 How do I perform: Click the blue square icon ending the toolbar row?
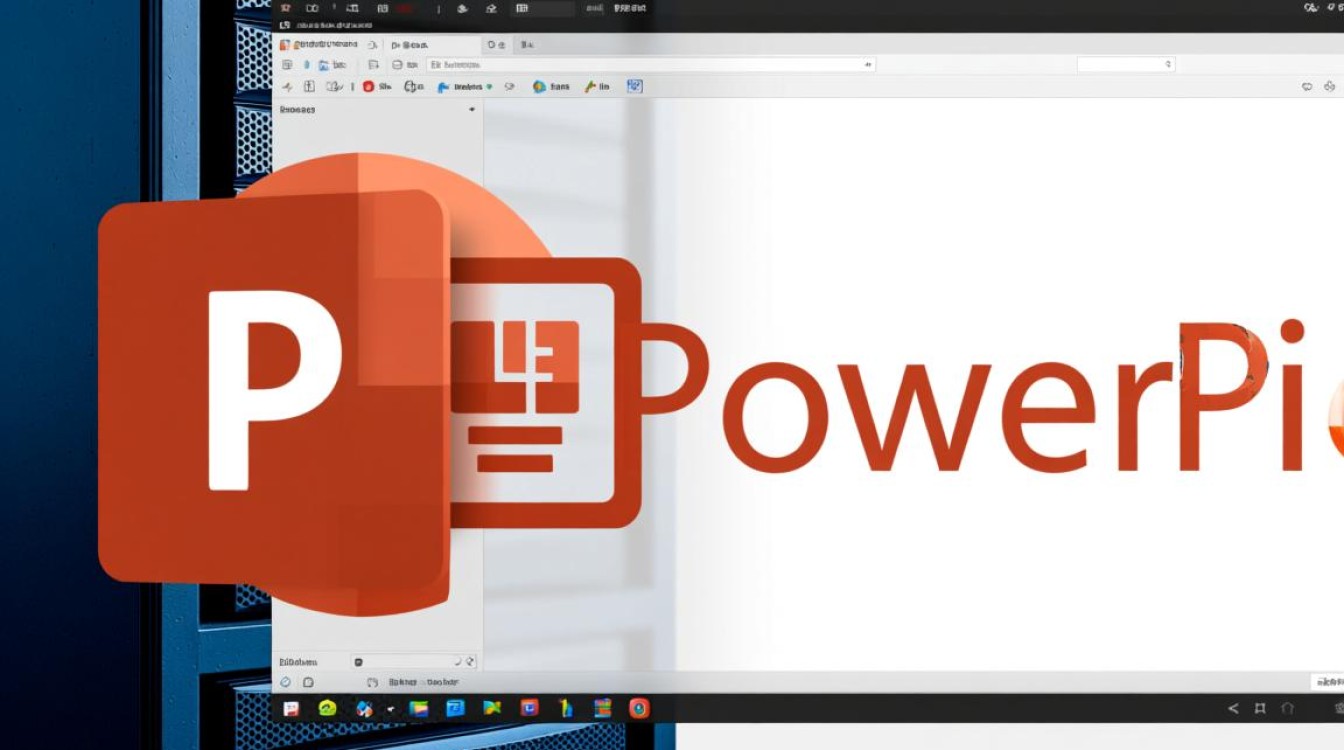click(634, 87)
